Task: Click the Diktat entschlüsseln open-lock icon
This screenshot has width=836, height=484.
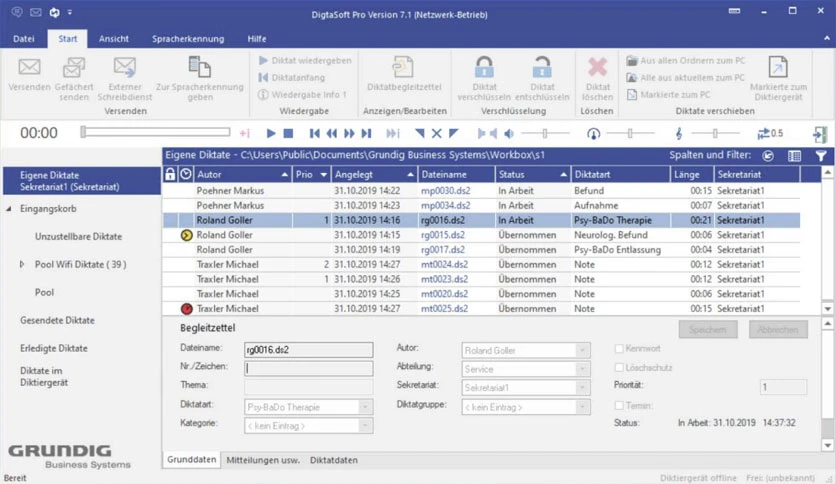Action: pos(542,67)
